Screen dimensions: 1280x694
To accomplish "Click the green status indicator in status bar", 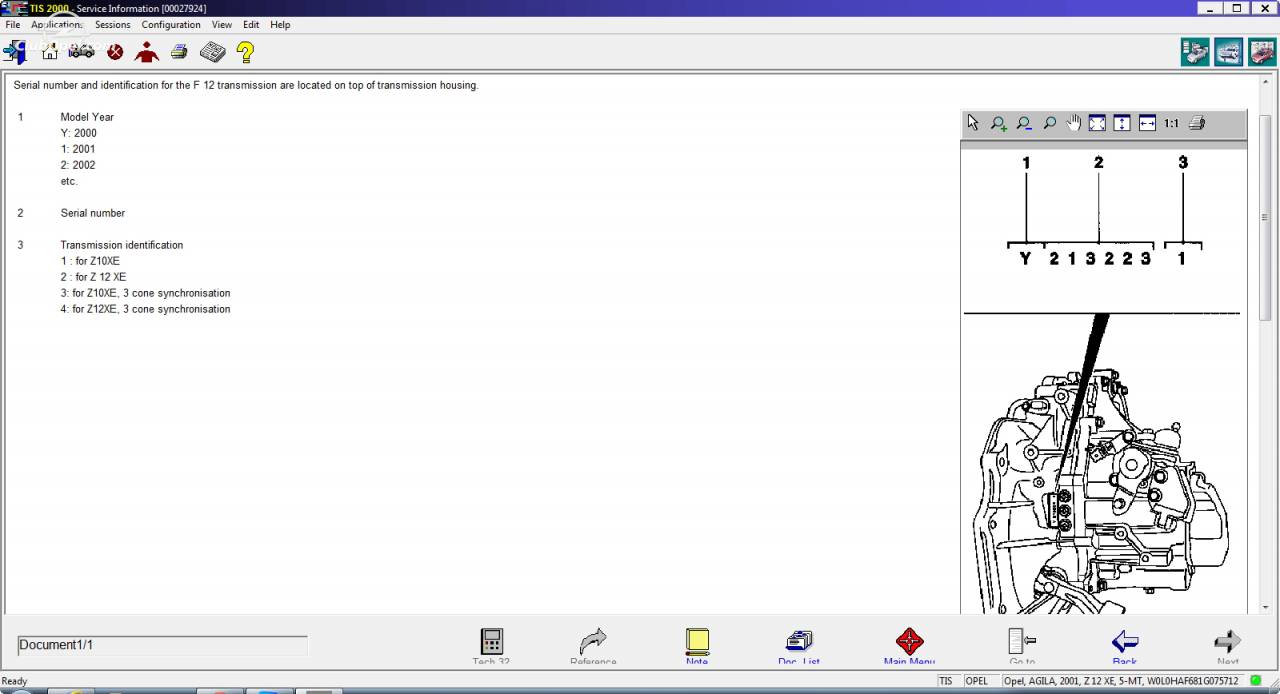I will tap(1255, 681).
